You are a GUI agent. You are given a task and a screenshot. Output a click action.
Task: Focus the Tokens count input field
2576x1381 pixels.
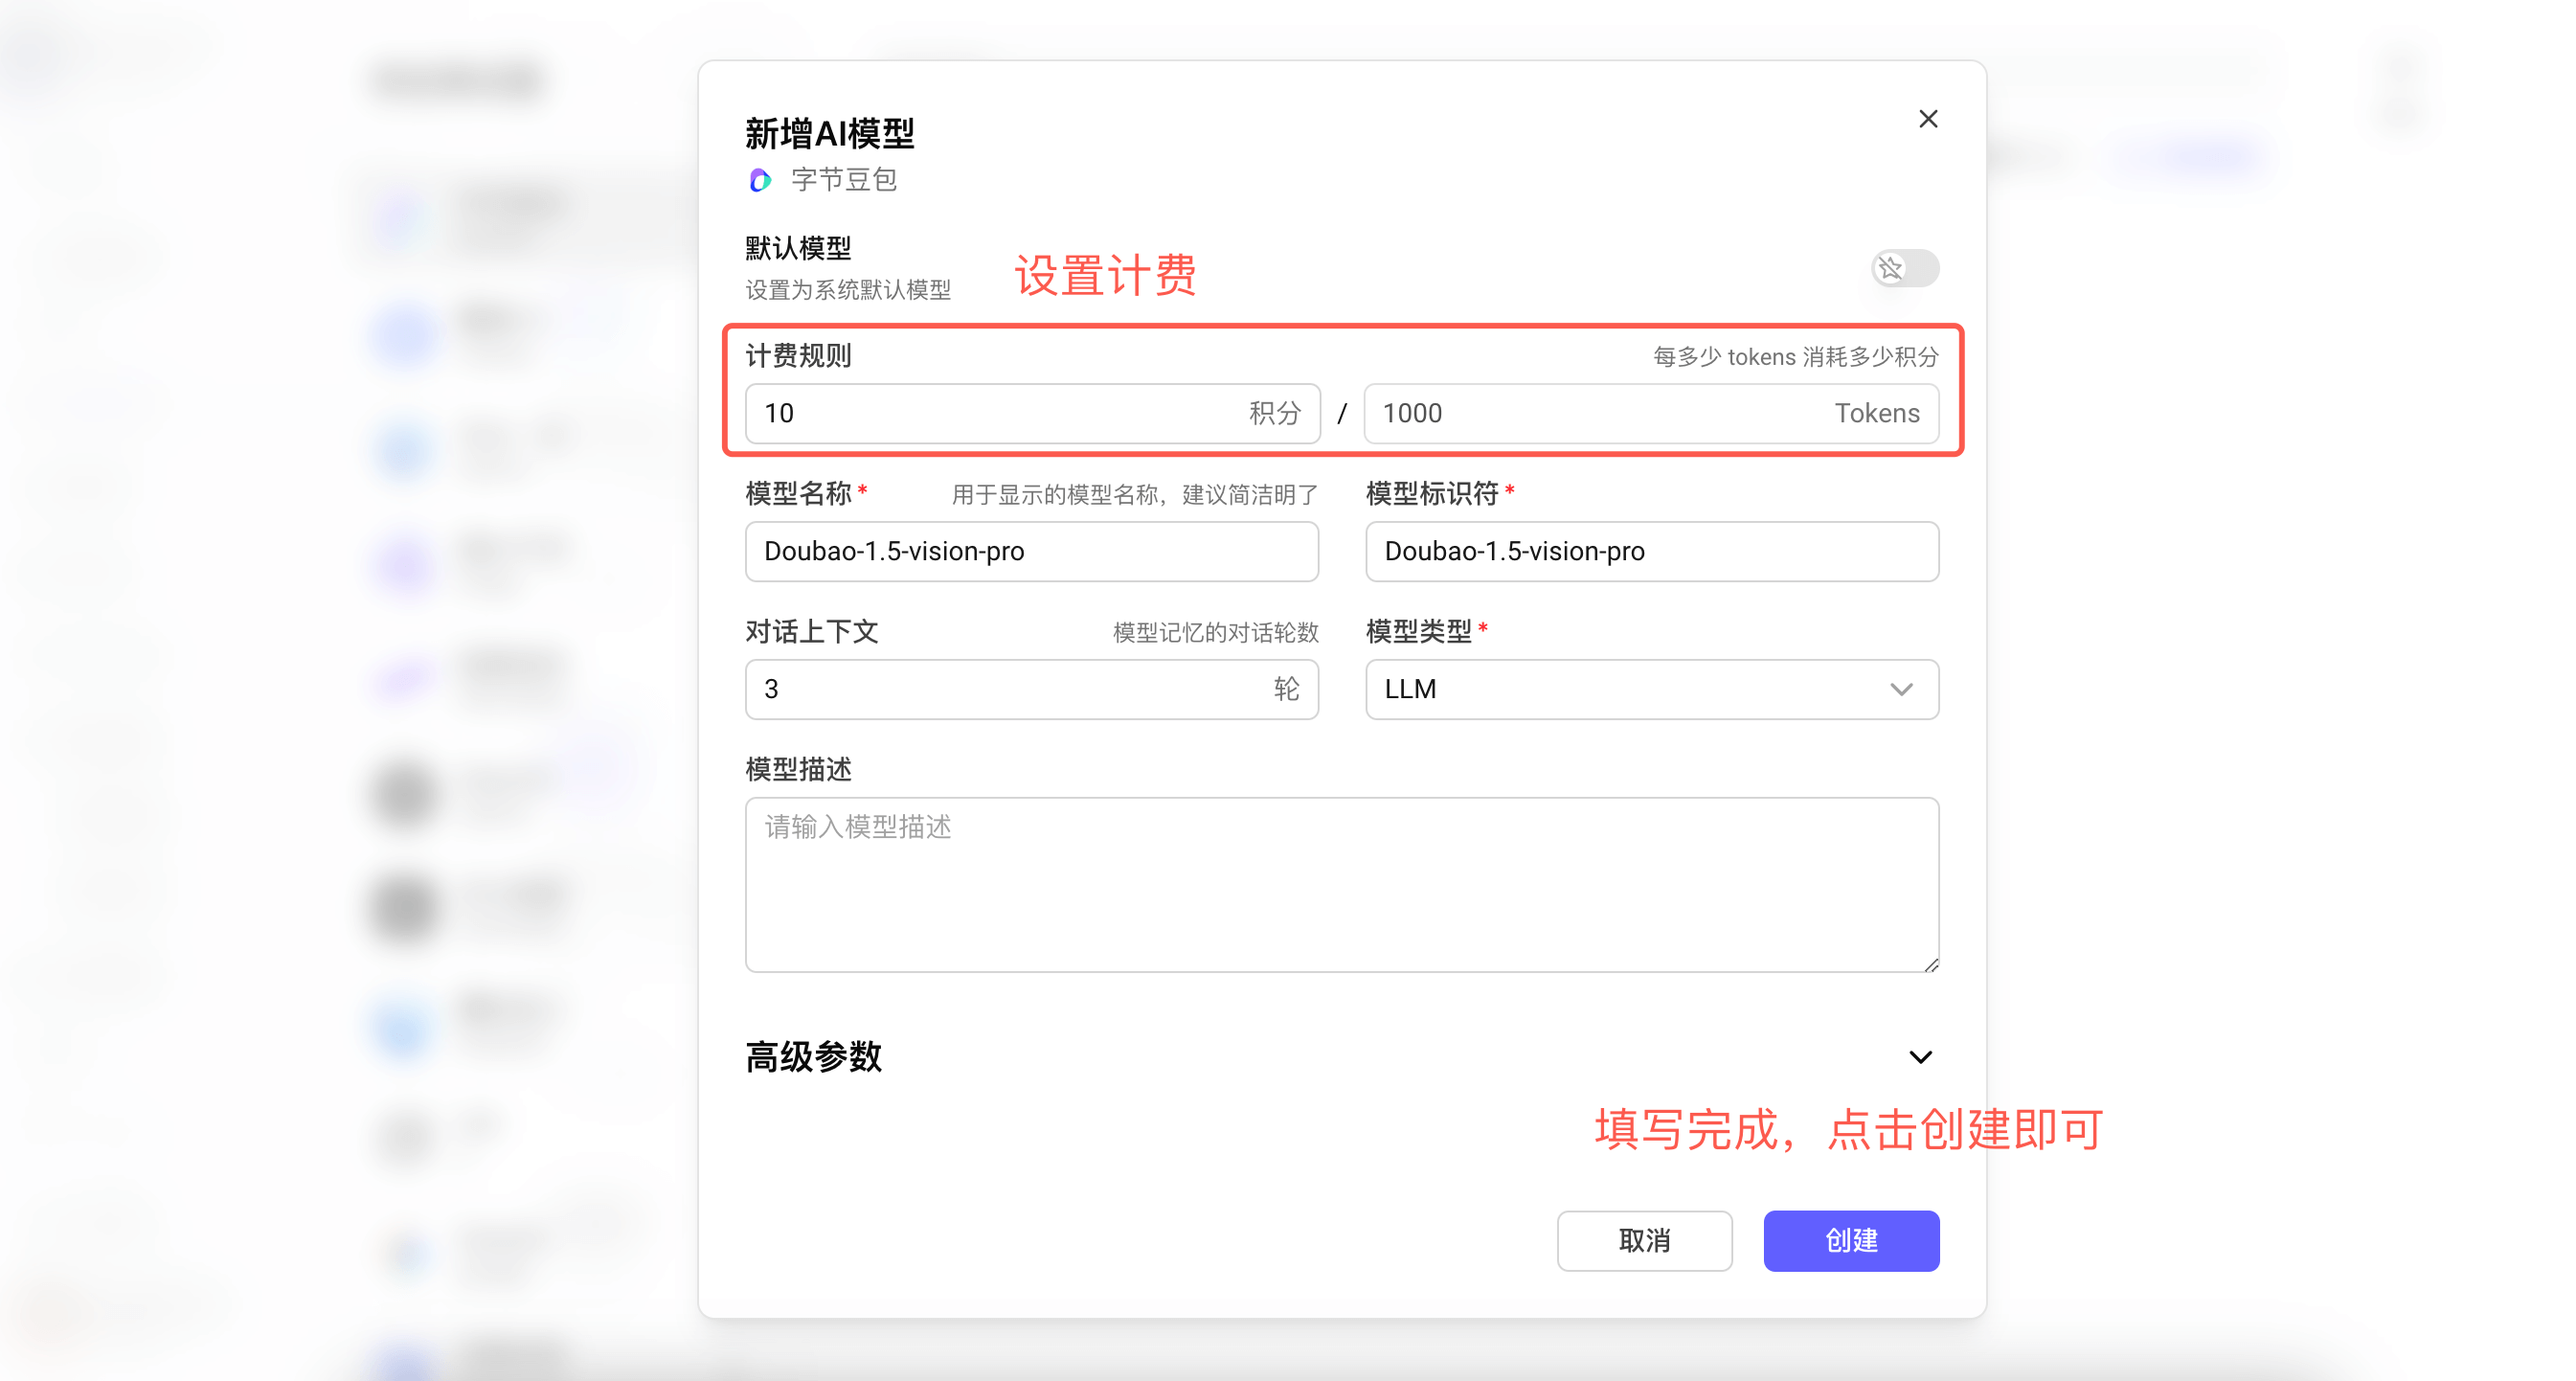[1600, 413]
